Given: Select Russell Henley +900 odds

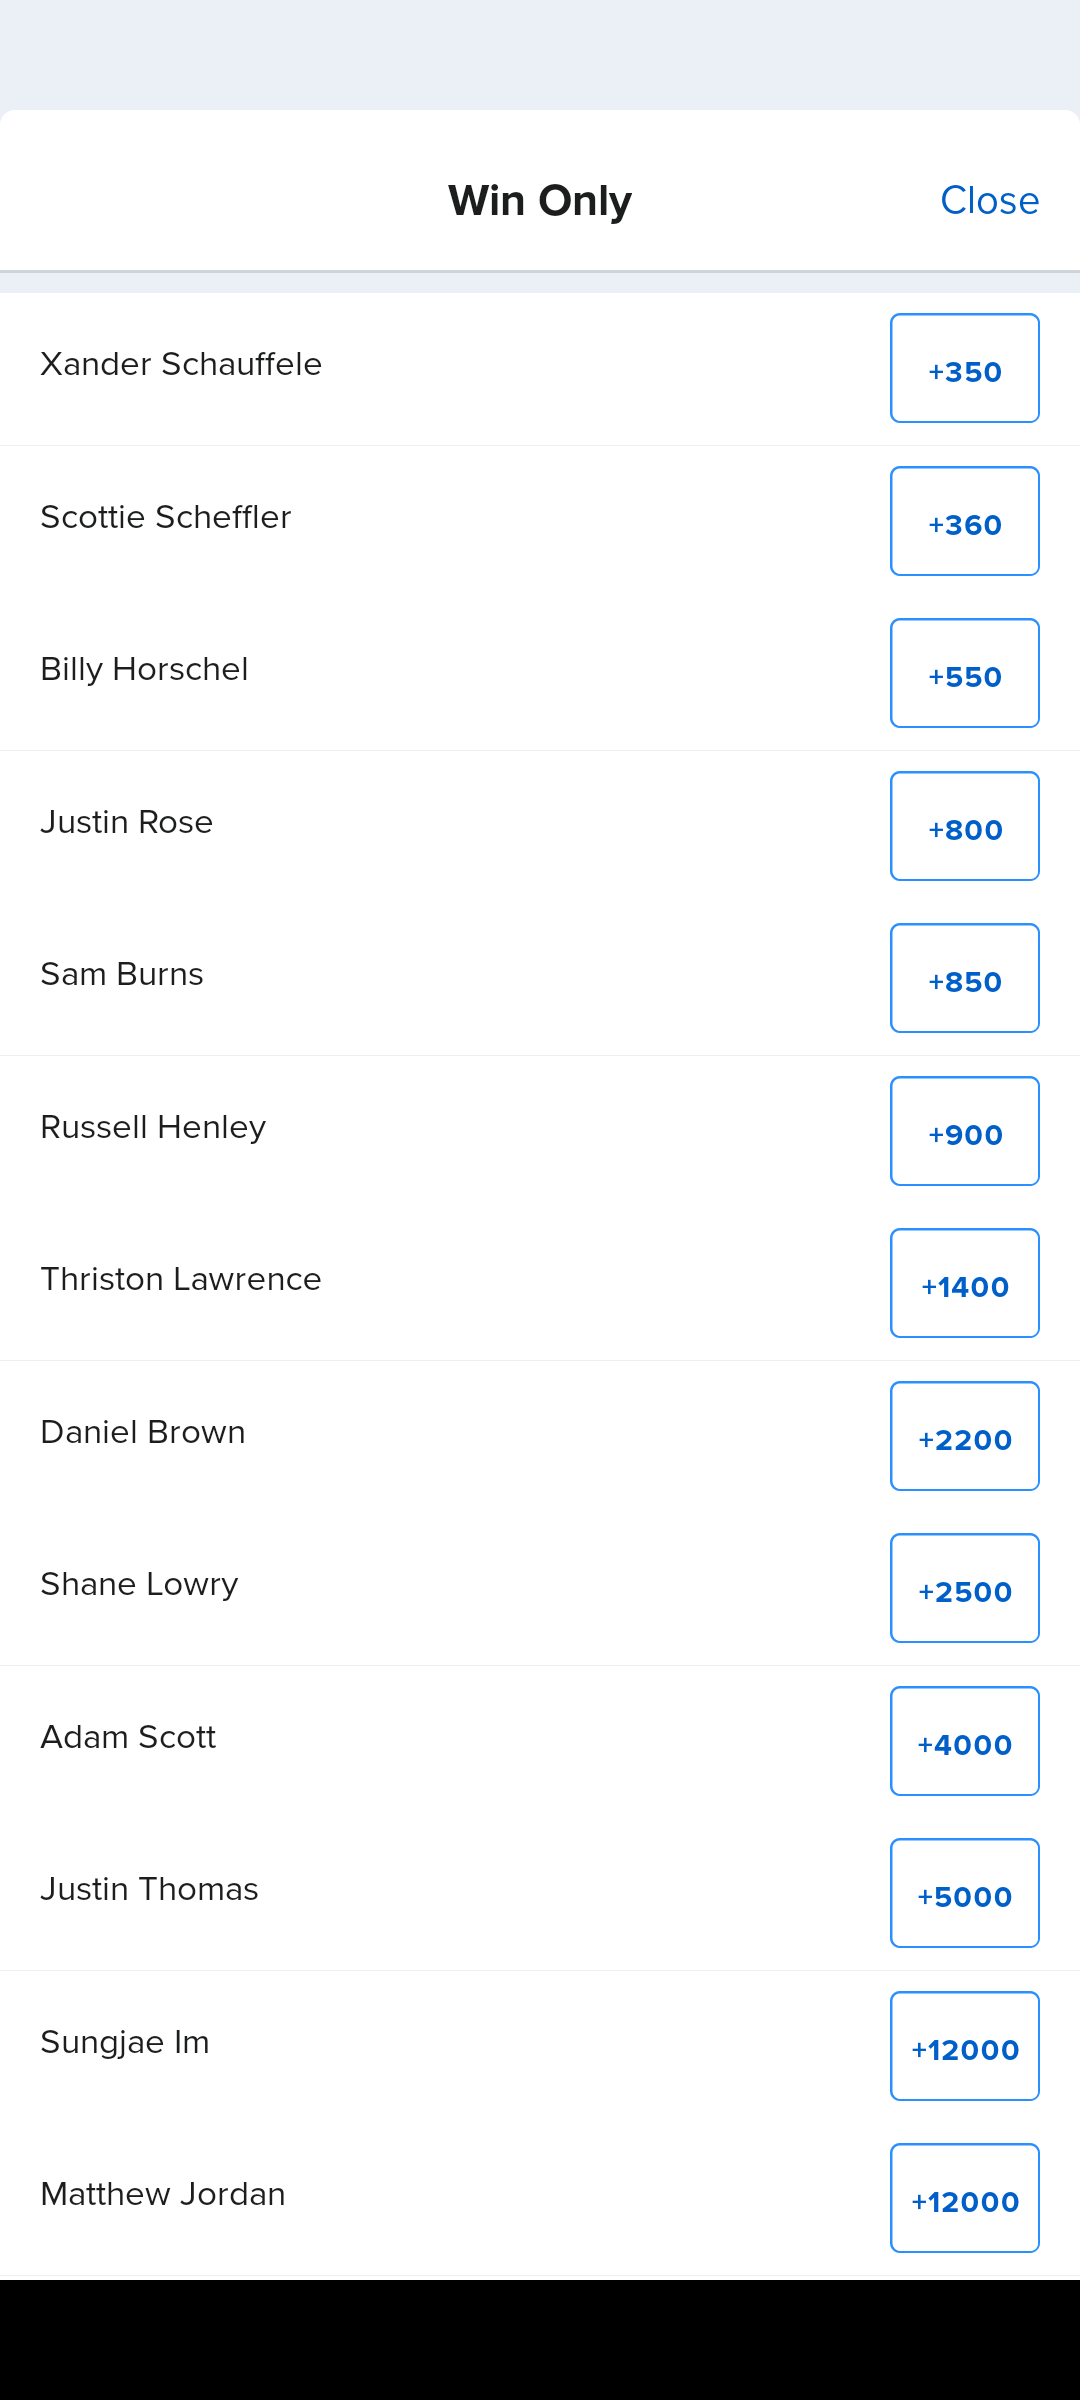Looking at the screenshot, I should [964, 1132].
